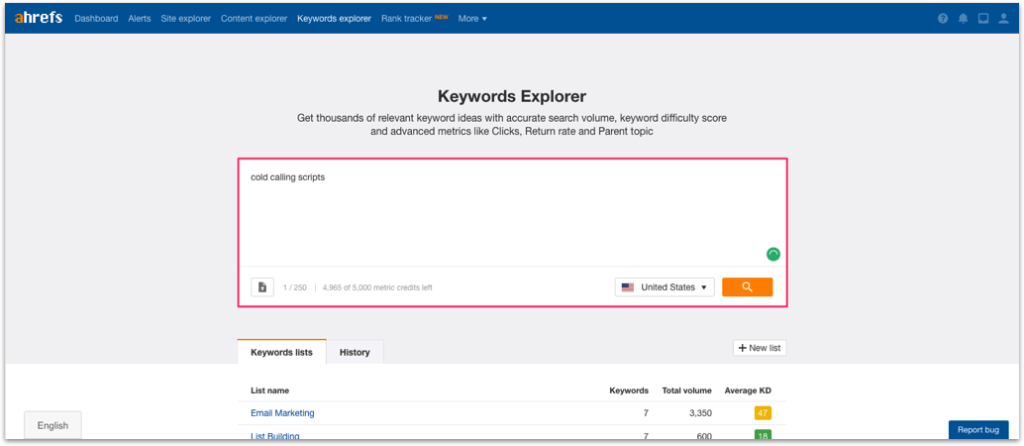Screen dimensions: 1024x446
Task: Switch to the History tab
Action: (355, 352)
